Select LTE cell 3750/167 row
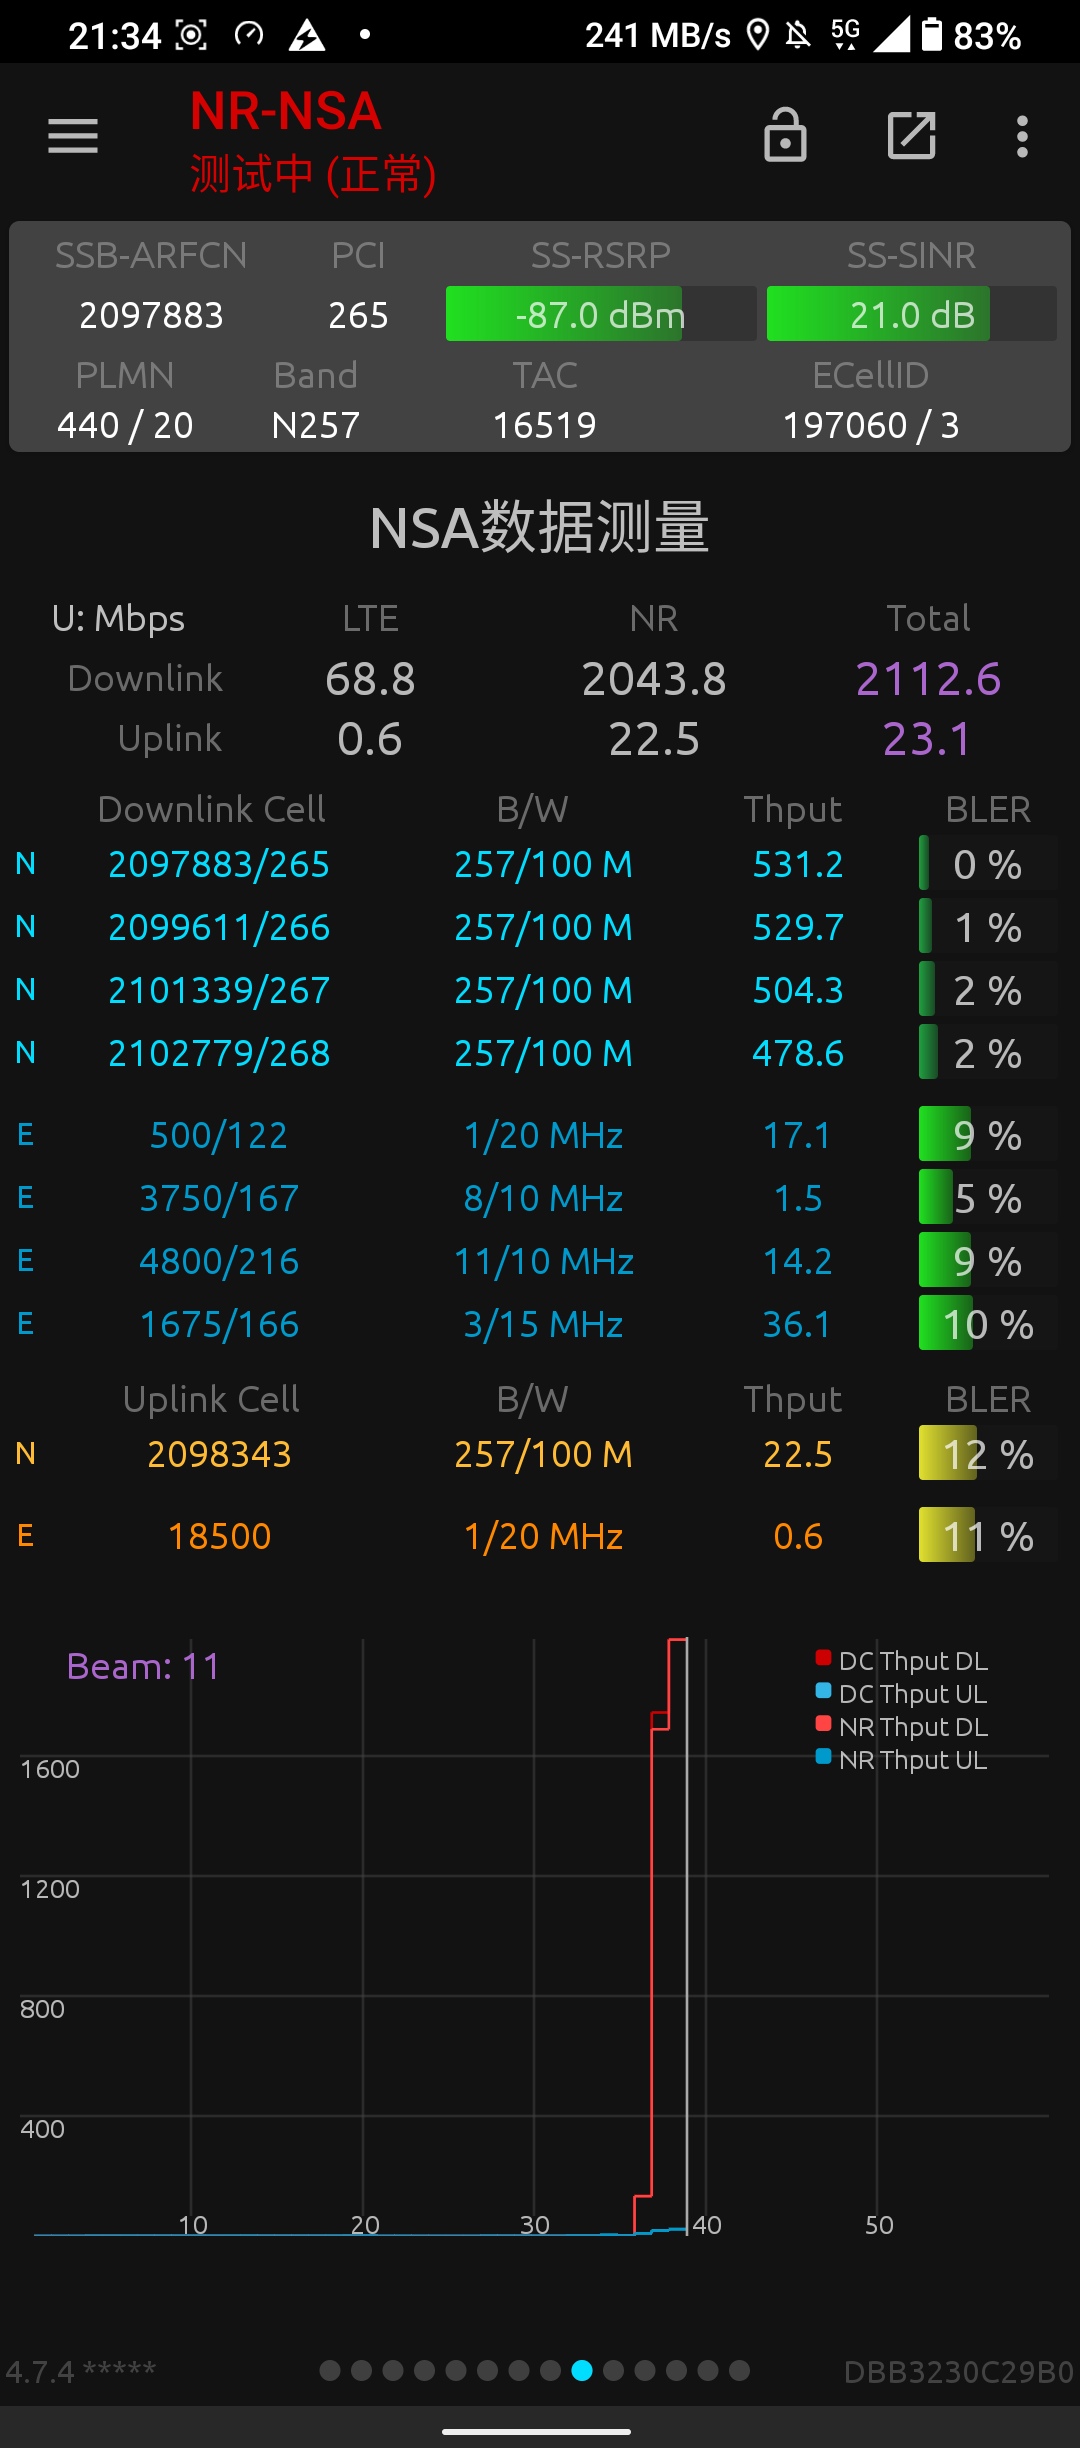The image size is (1080, 2448). coord(540,1198)
